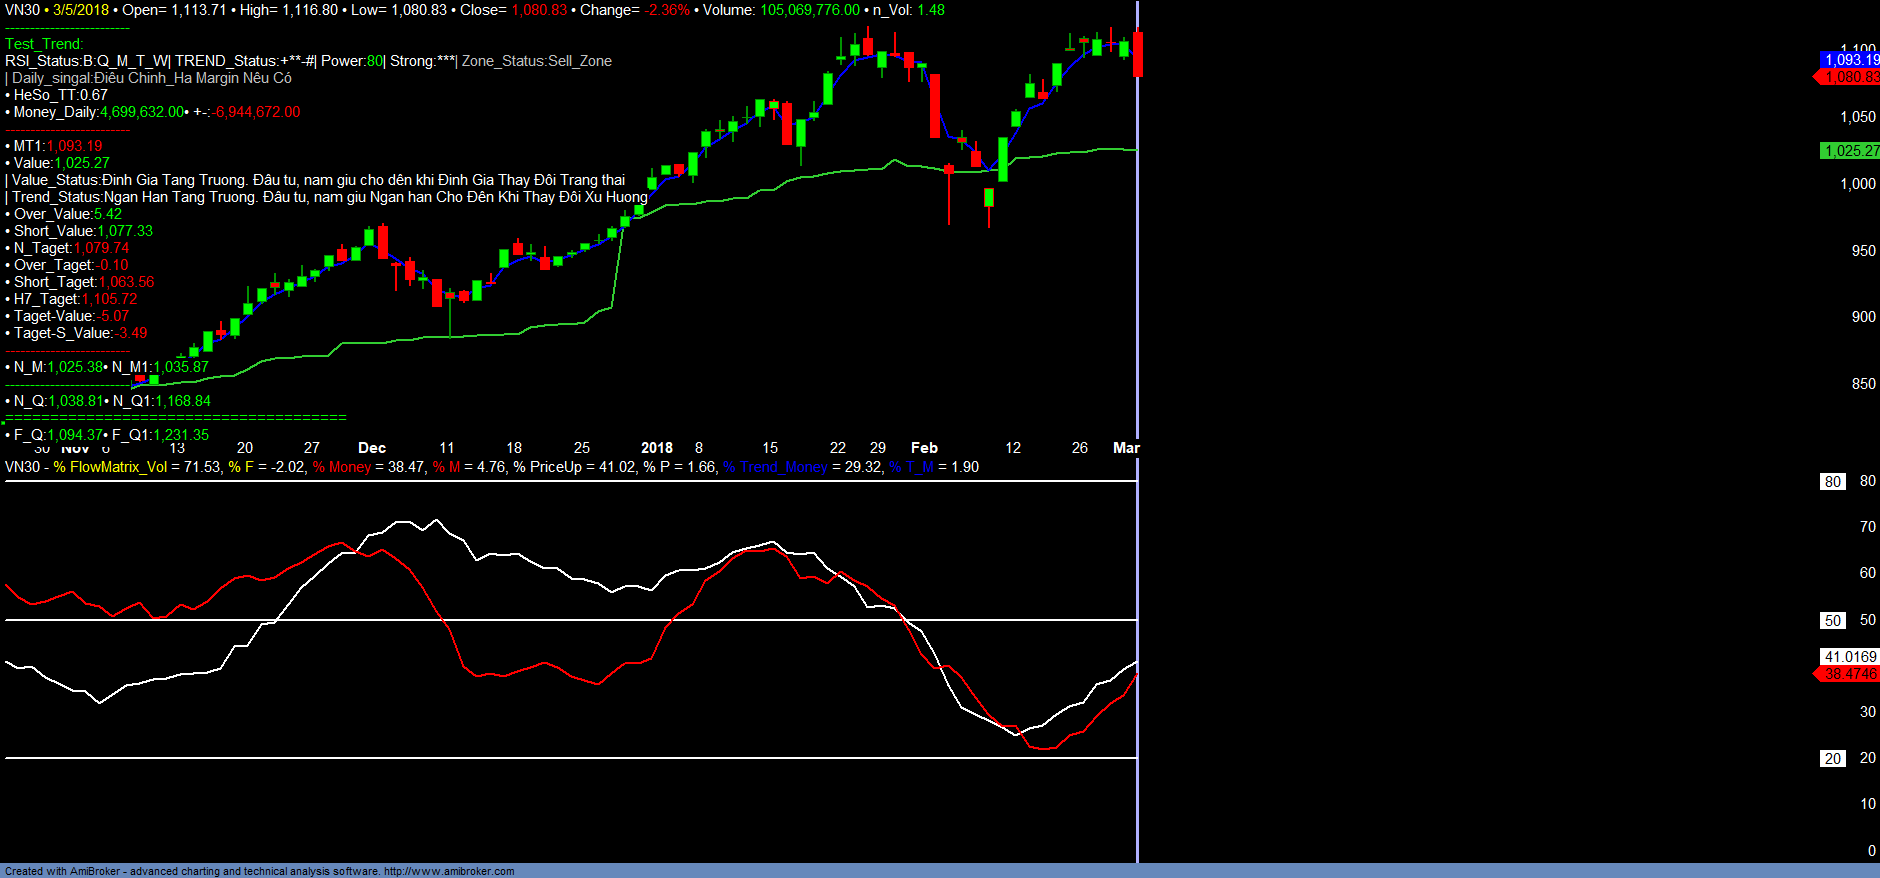1880x878 pixels.
Task: Click the 900 label on price axis
Action: (x=1863, y=317)
